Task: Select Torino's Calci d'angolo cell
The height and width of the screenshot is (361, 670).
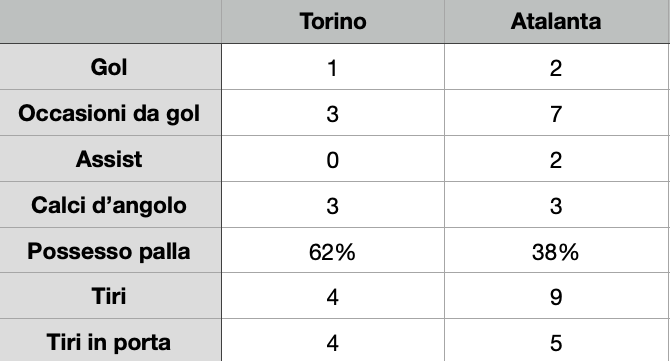Action: pos(333,205)
